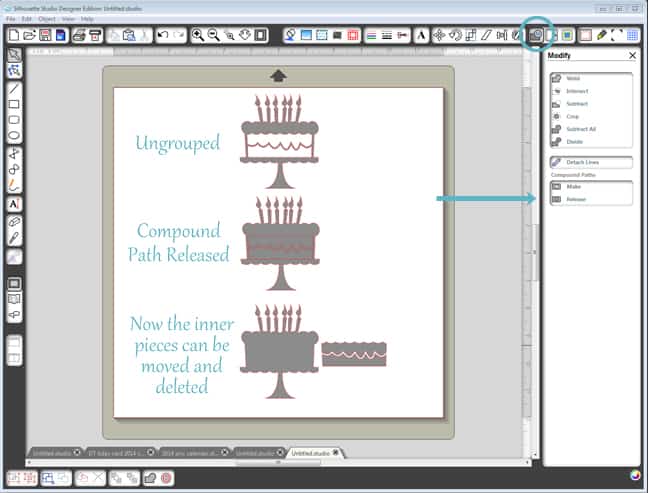Viewport: 648px width, 493px height.
Task: Open the Text Style panel A icon
Action: [x=421, y=36]
